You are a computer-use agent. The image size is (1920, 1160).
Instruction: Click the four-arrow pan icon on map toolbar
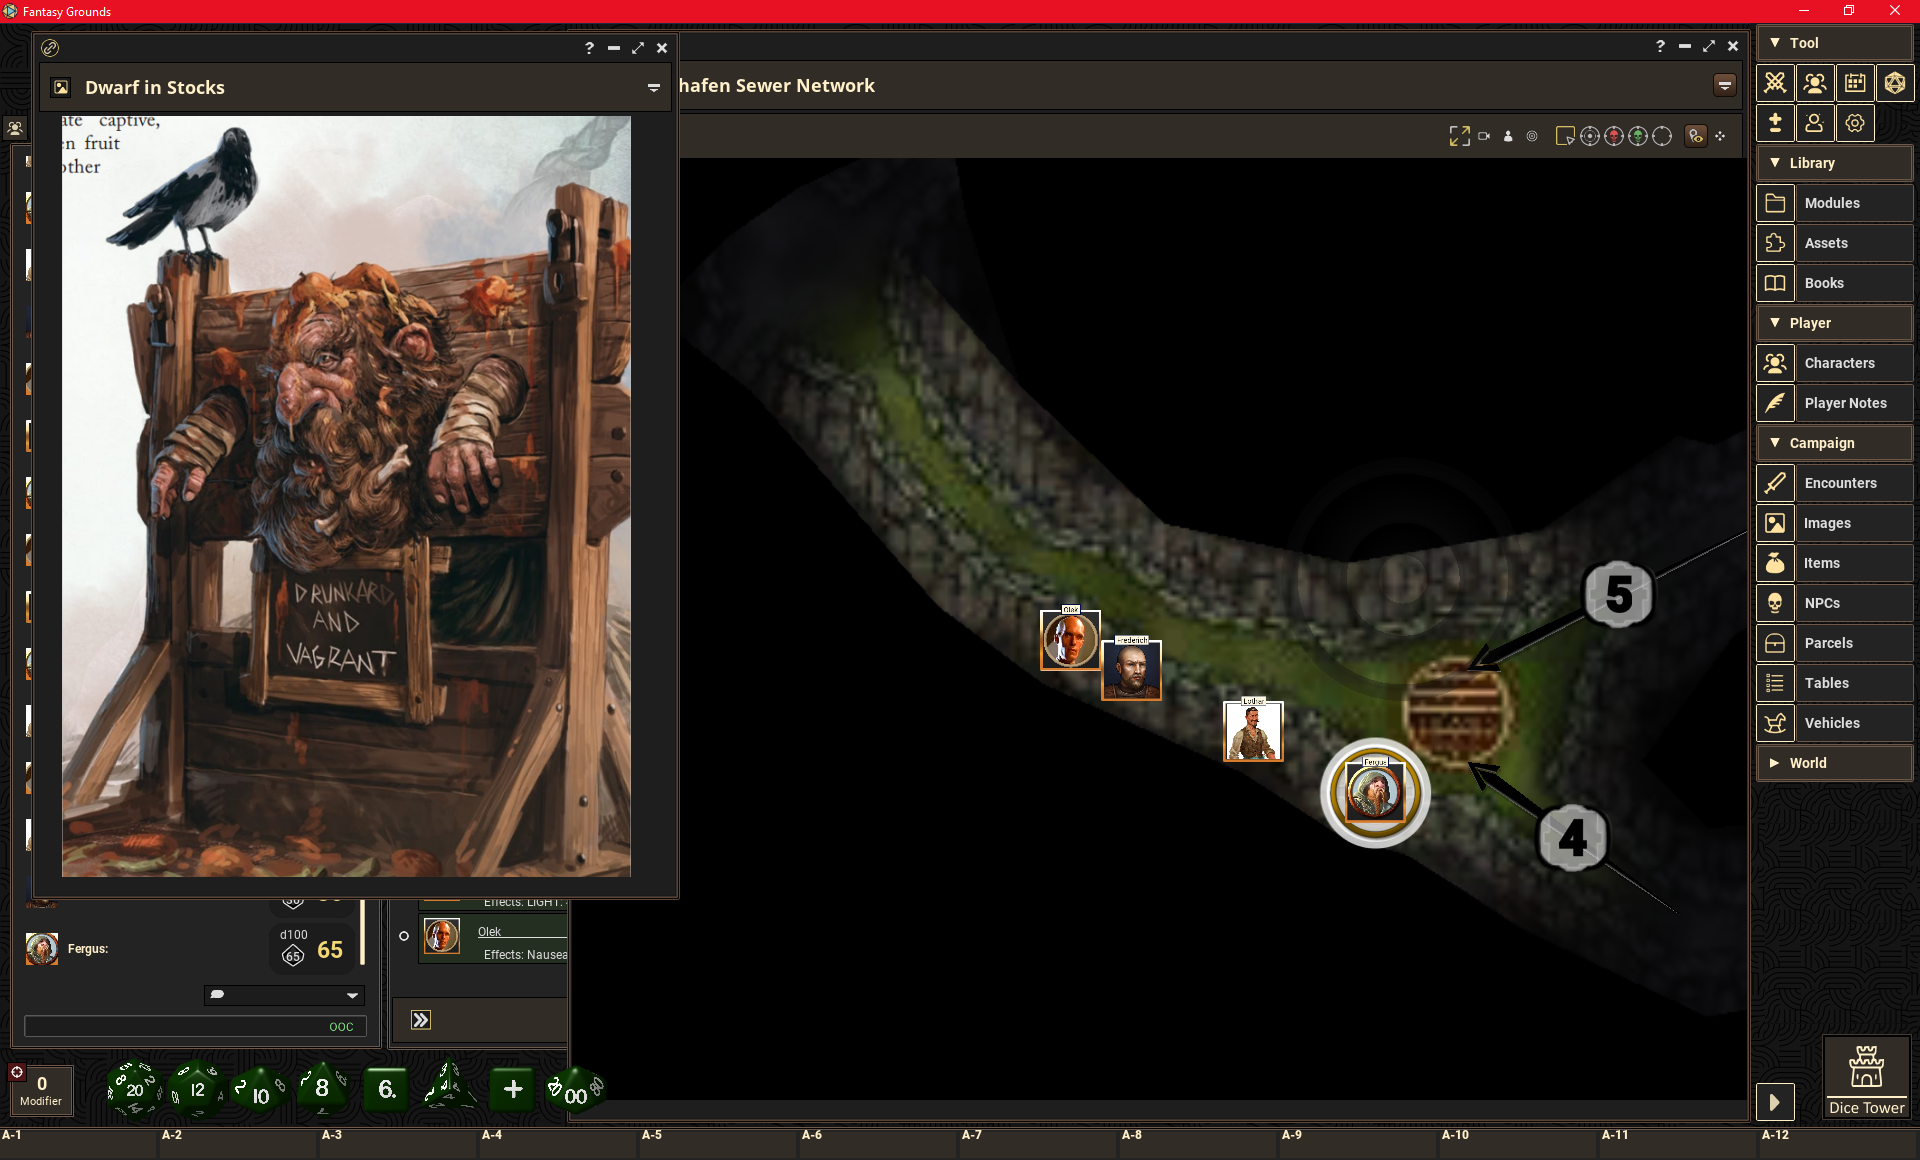[1720, 136]
